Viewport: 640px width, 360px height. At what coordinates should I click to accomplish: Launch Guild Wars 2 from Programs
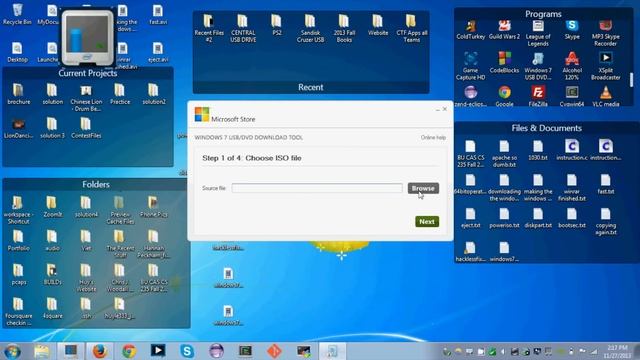(x=504, y=29)
